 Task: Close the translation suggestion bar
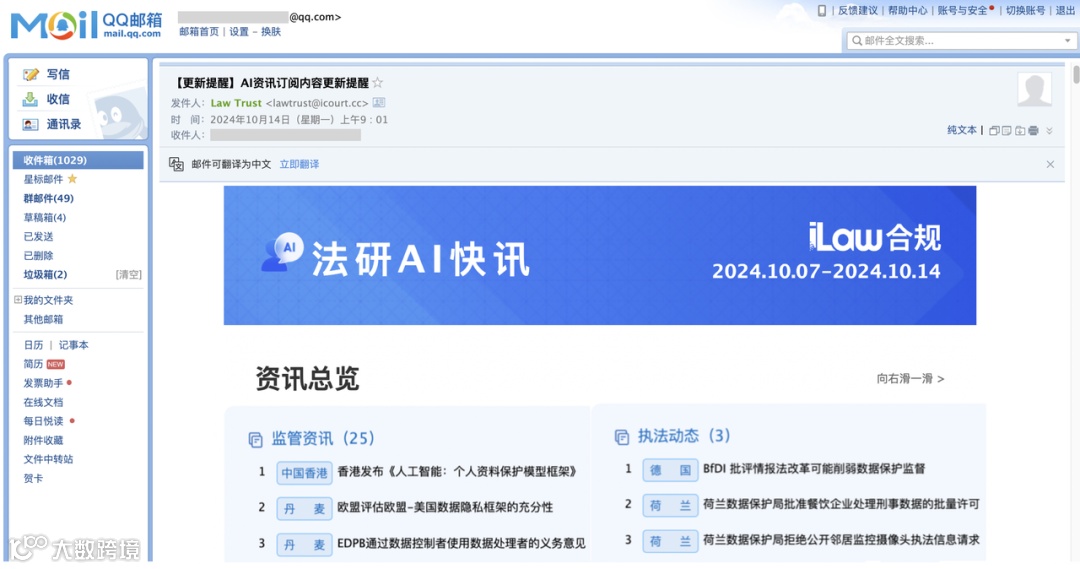click(1050, 164)
